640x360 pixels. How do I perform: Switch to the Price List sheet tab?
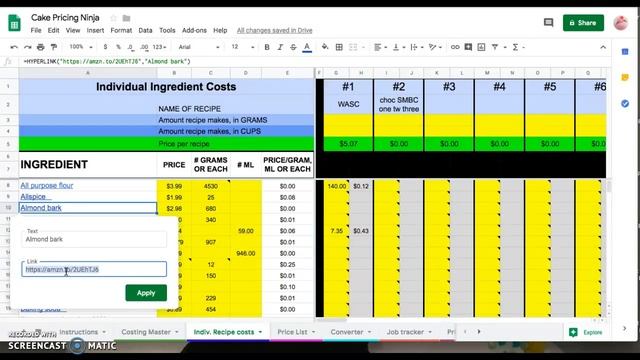(x=292, y=332)
